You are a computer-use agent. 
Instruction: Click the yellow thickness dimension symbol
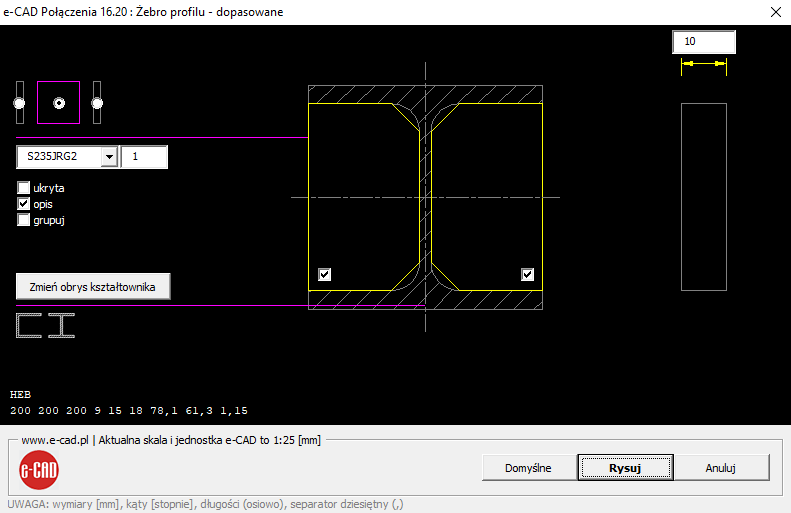tap(704, 66)
